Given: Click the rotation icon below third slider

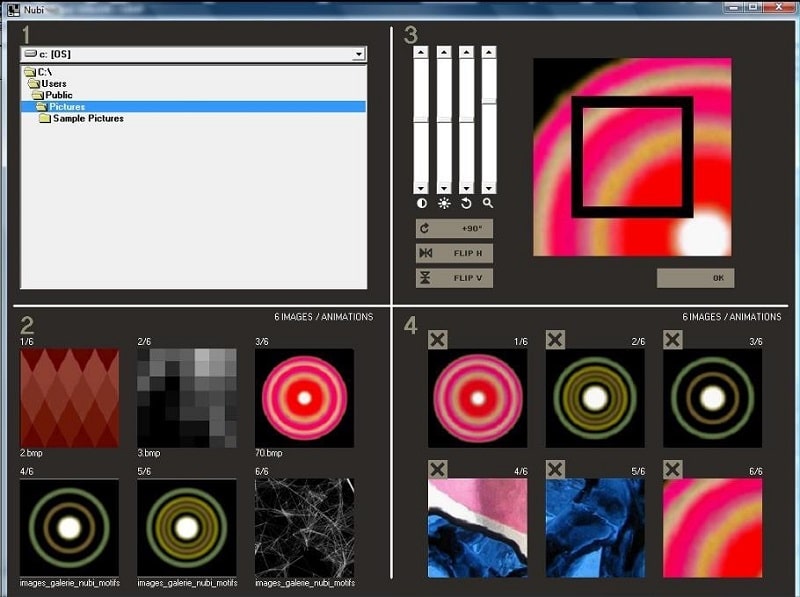Looking at the screenshot, I should point(466,203).
